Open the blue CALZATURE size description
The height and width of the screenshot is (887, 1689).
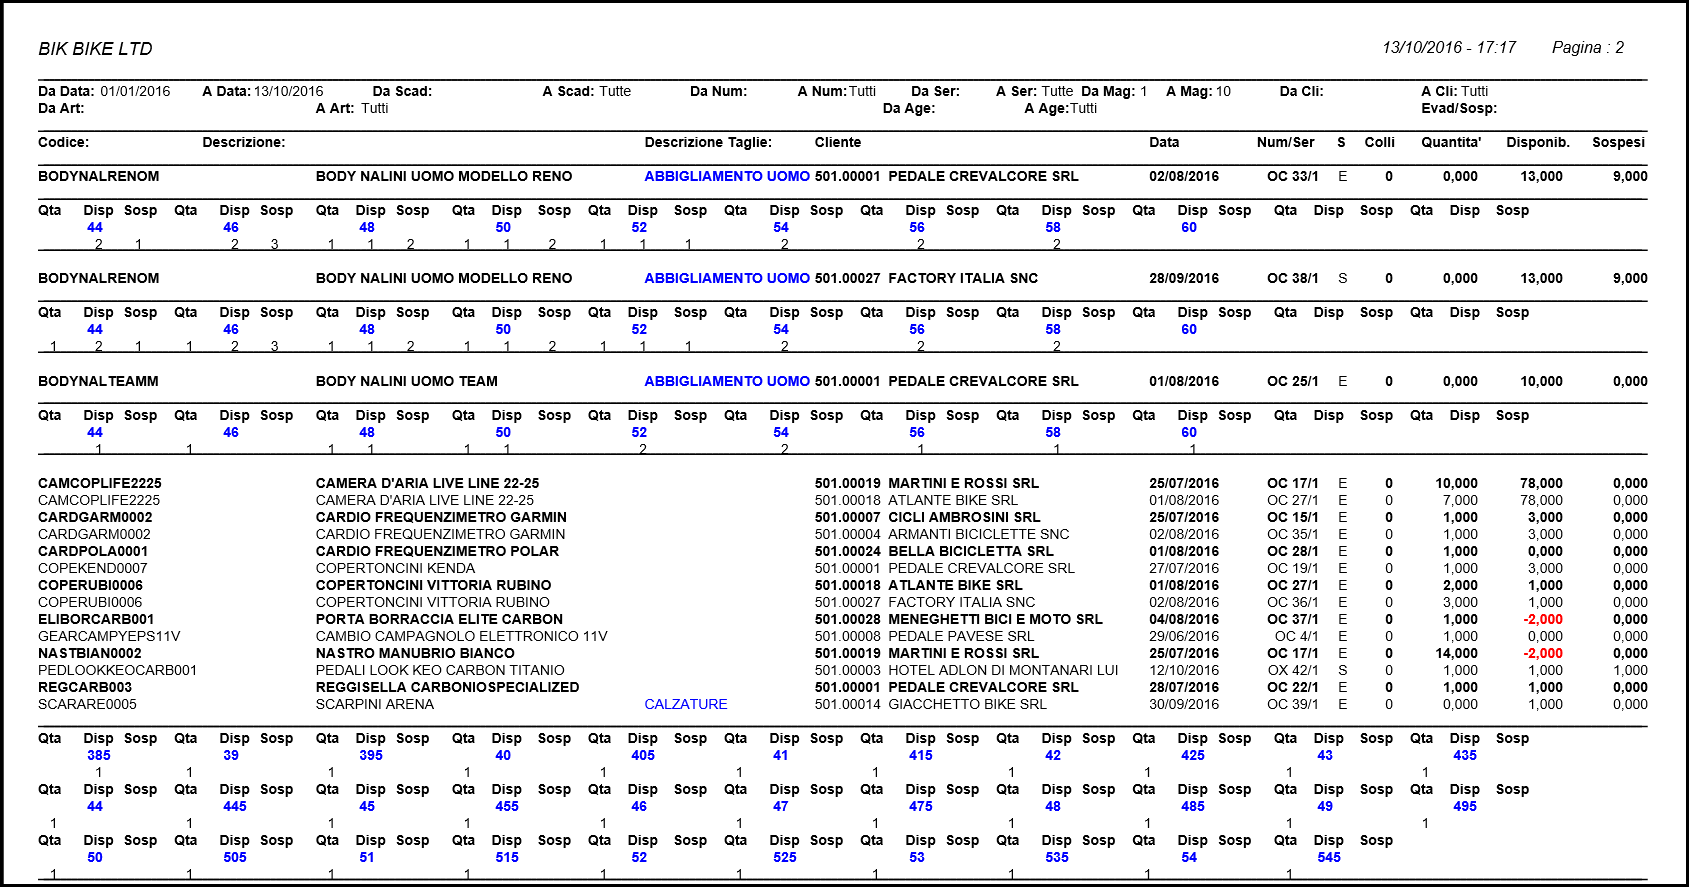685,705
